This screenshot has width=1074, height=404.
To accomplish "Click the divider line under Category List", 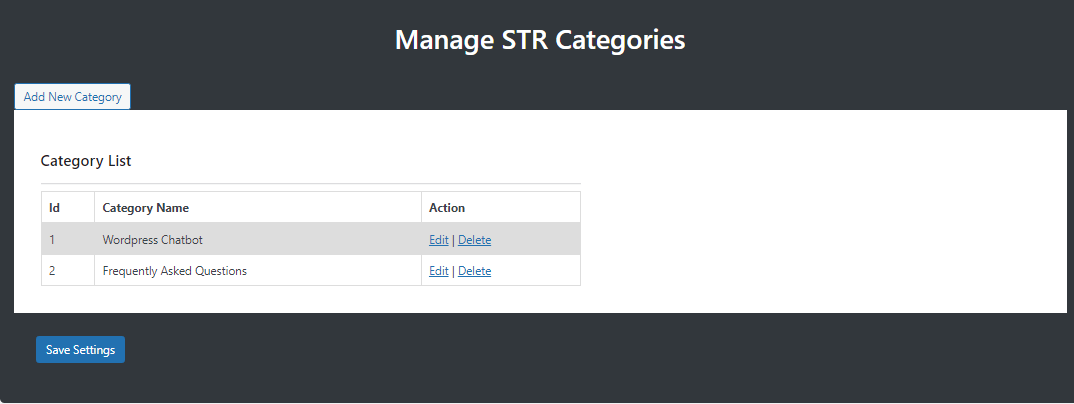I will tap(310, 184).
